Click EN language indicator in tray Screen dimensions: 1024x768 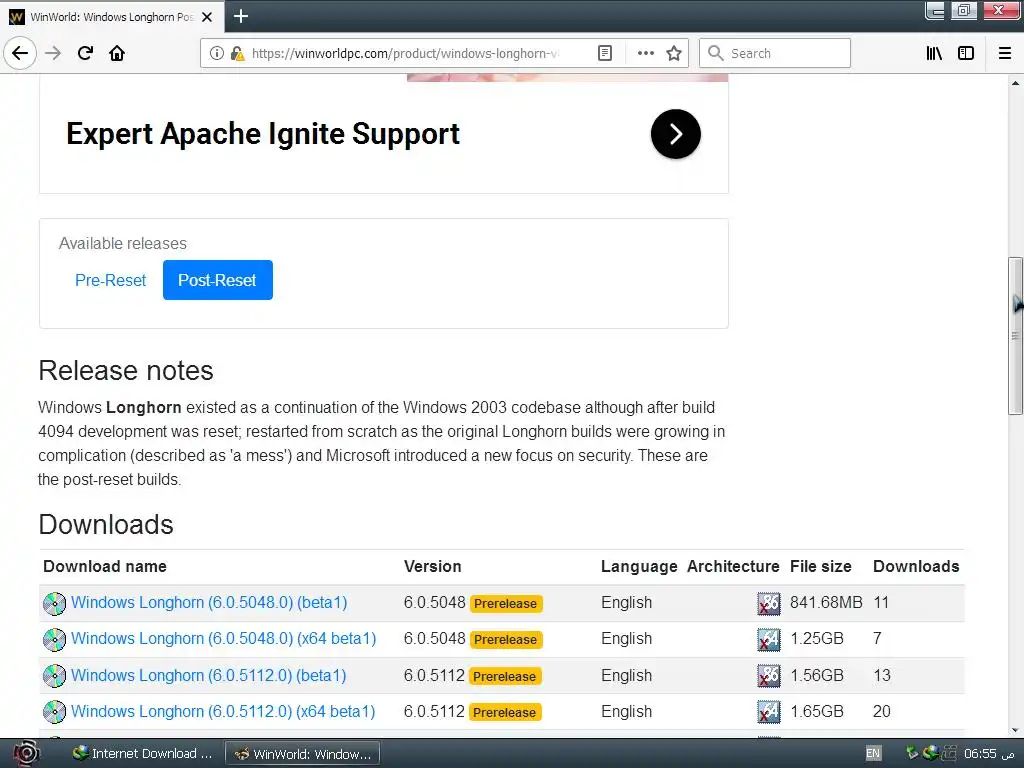(x=873, y=754)
